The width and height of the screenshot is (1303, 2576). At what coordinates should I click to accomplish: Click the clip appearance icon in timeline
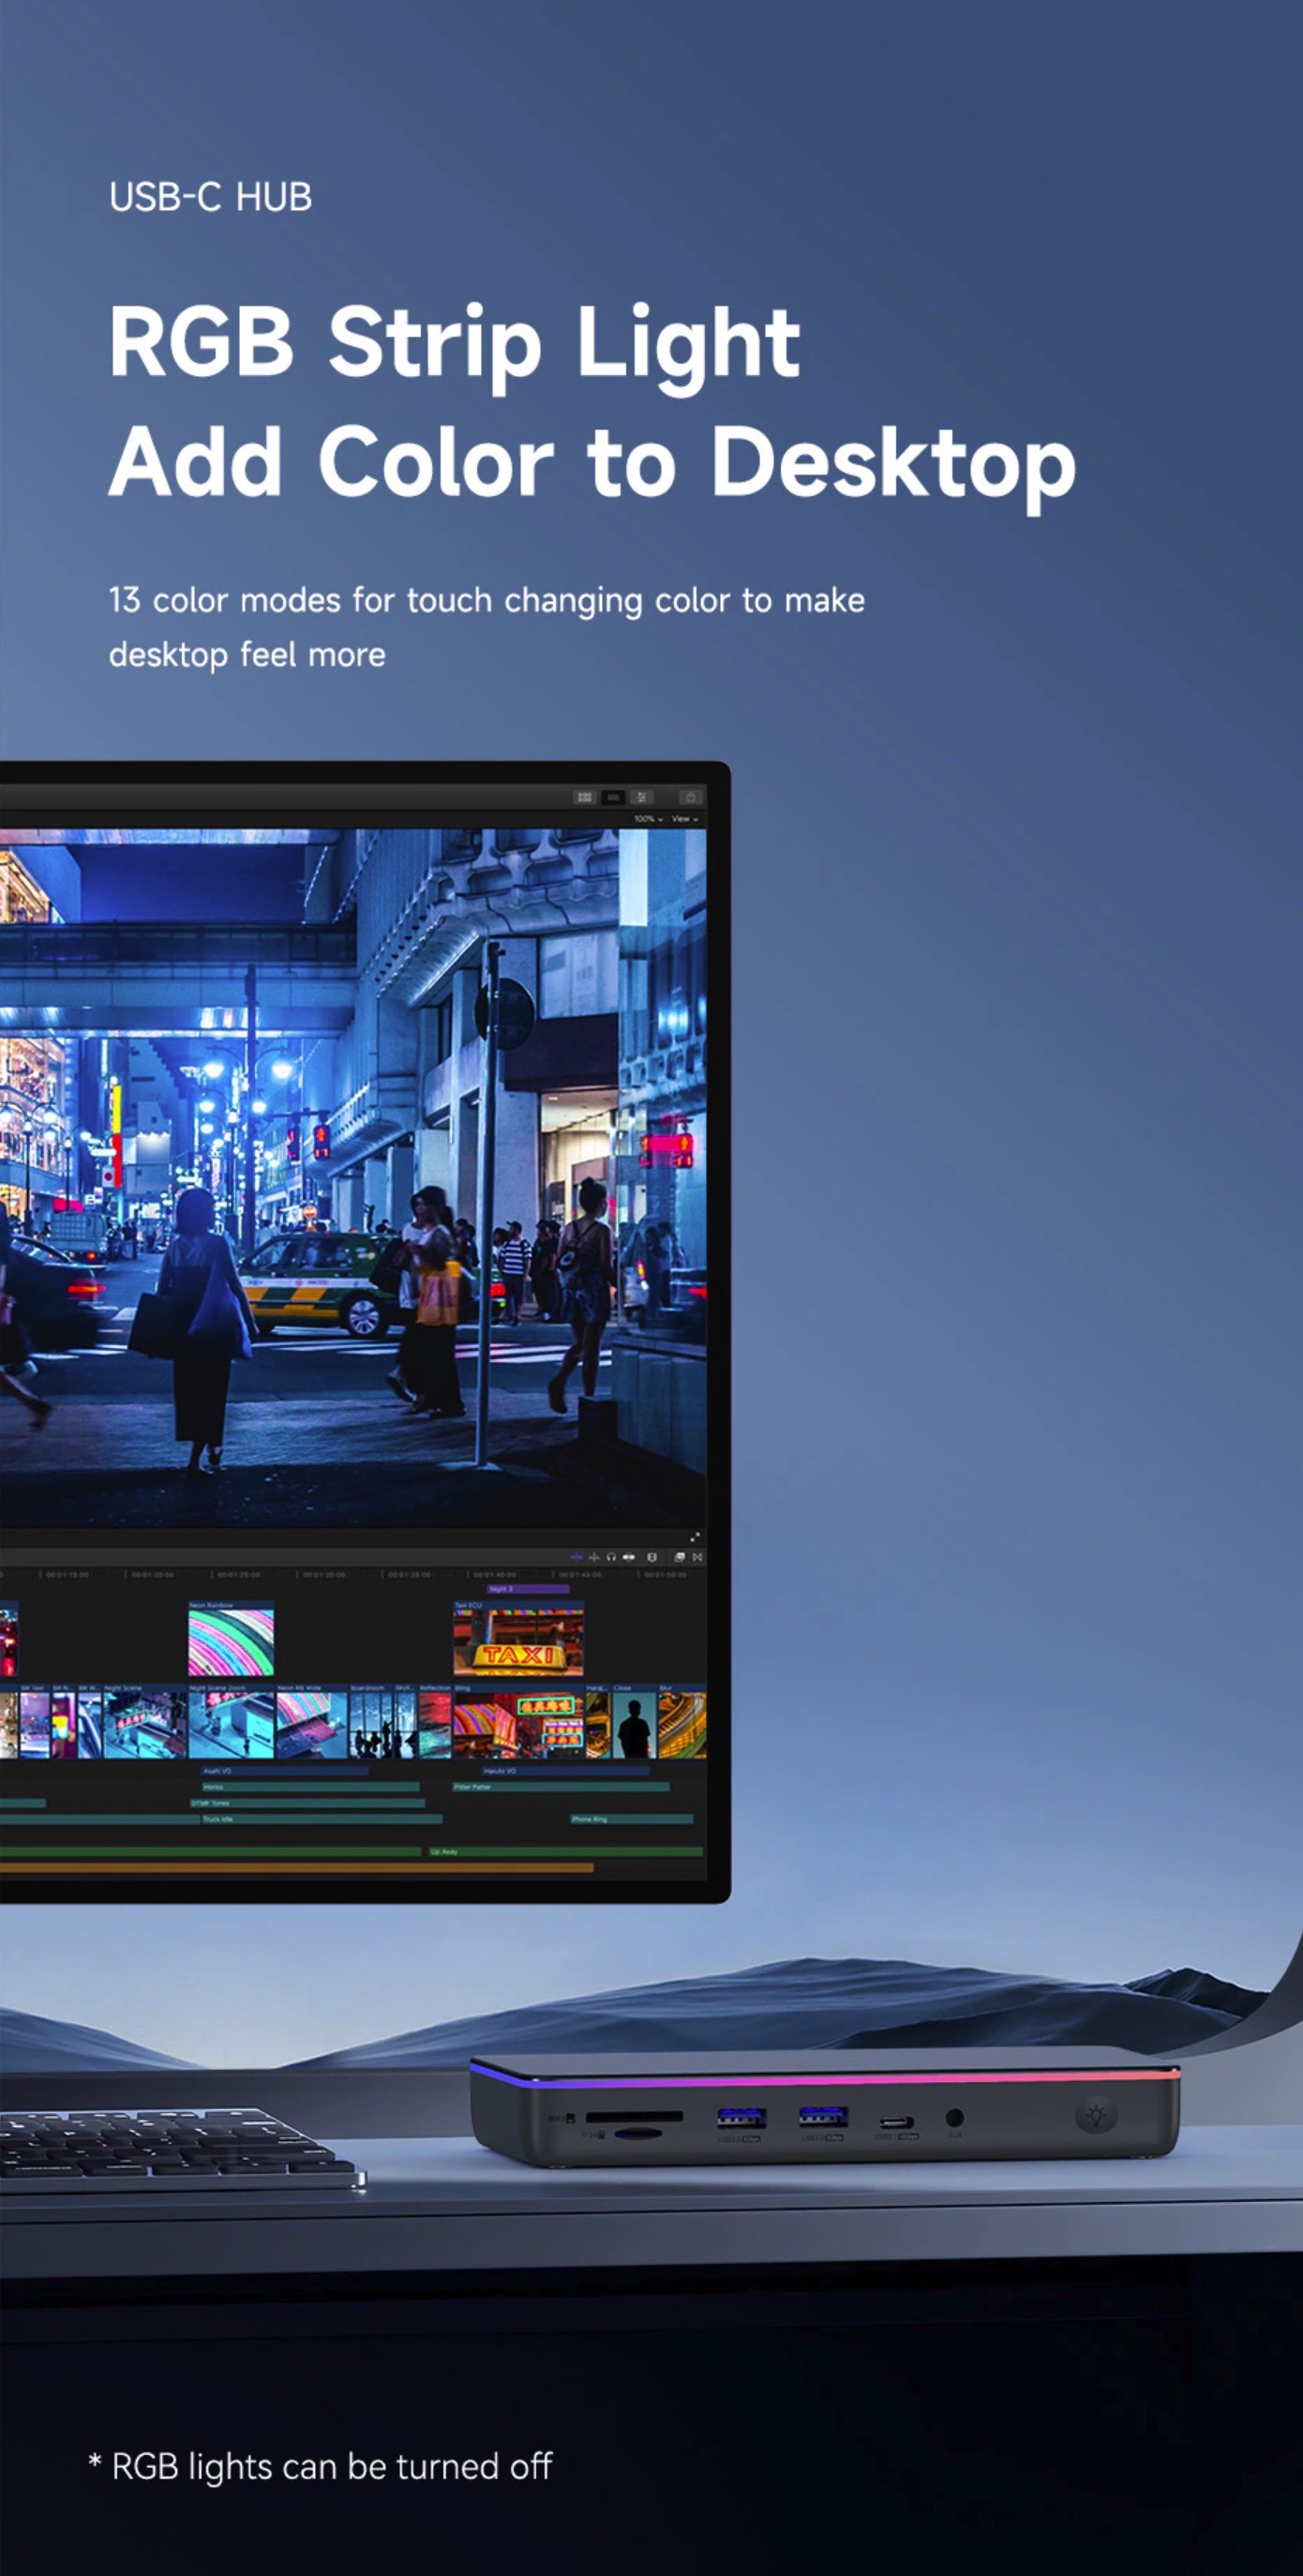click(x=652, y=1557)
